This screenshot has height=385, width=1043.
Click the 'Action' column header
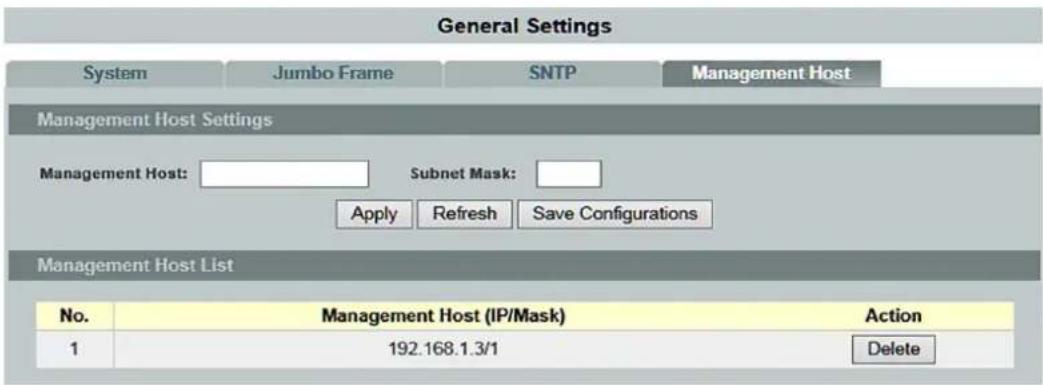893,316
